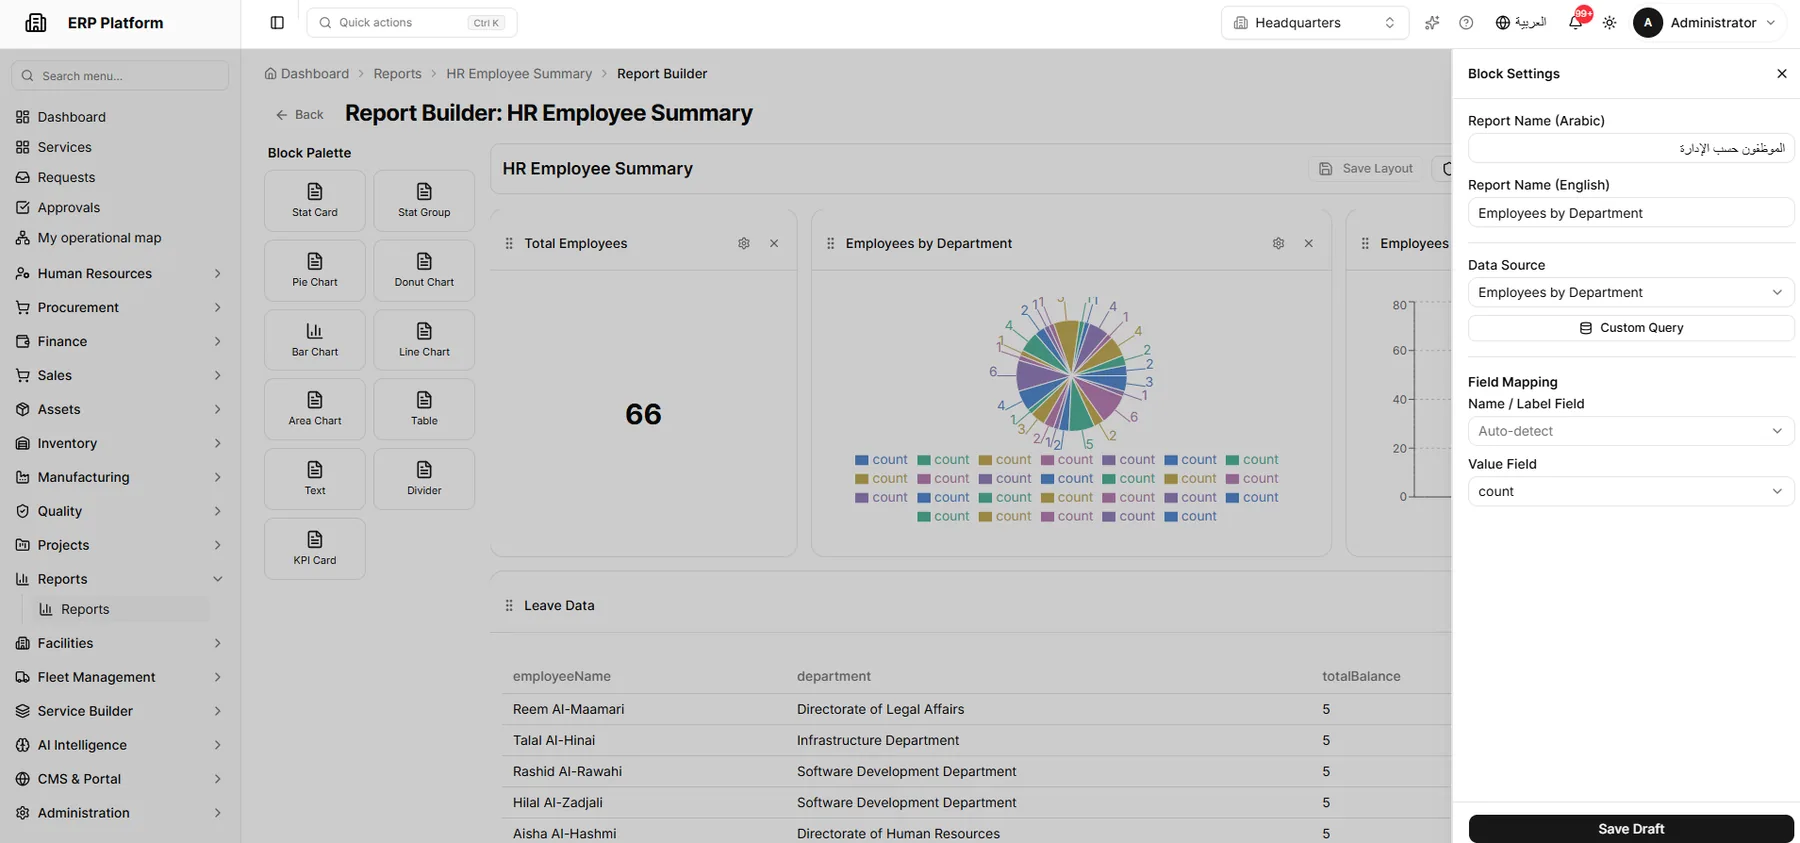Toggle the sidebar collapse icon

click(277, 23)
